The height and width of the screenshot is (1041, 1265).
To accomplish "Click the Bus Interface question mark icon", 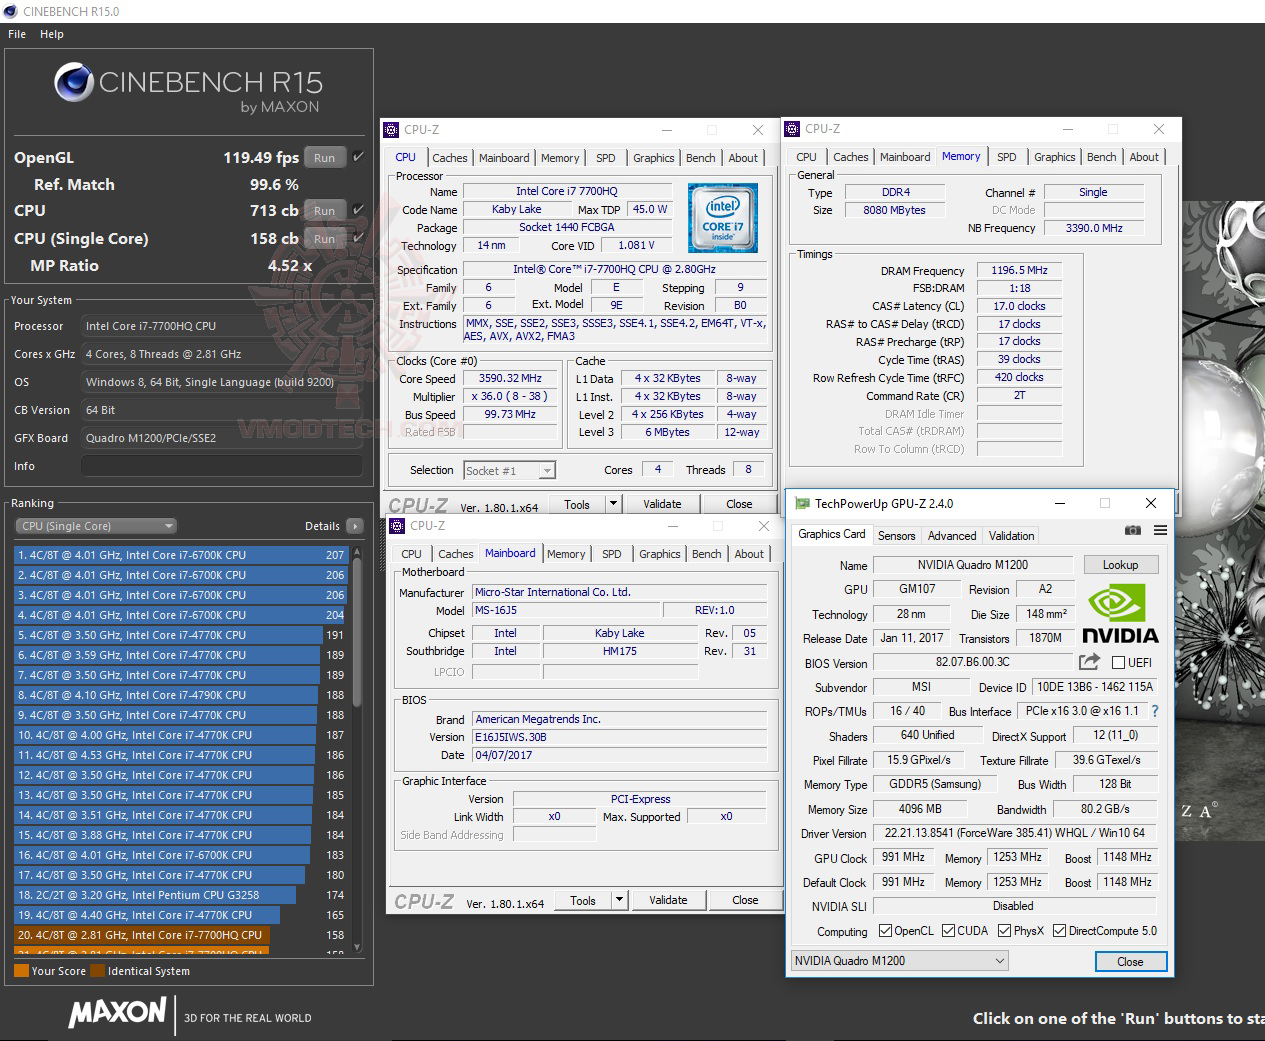I will [x=1155, y=710].
